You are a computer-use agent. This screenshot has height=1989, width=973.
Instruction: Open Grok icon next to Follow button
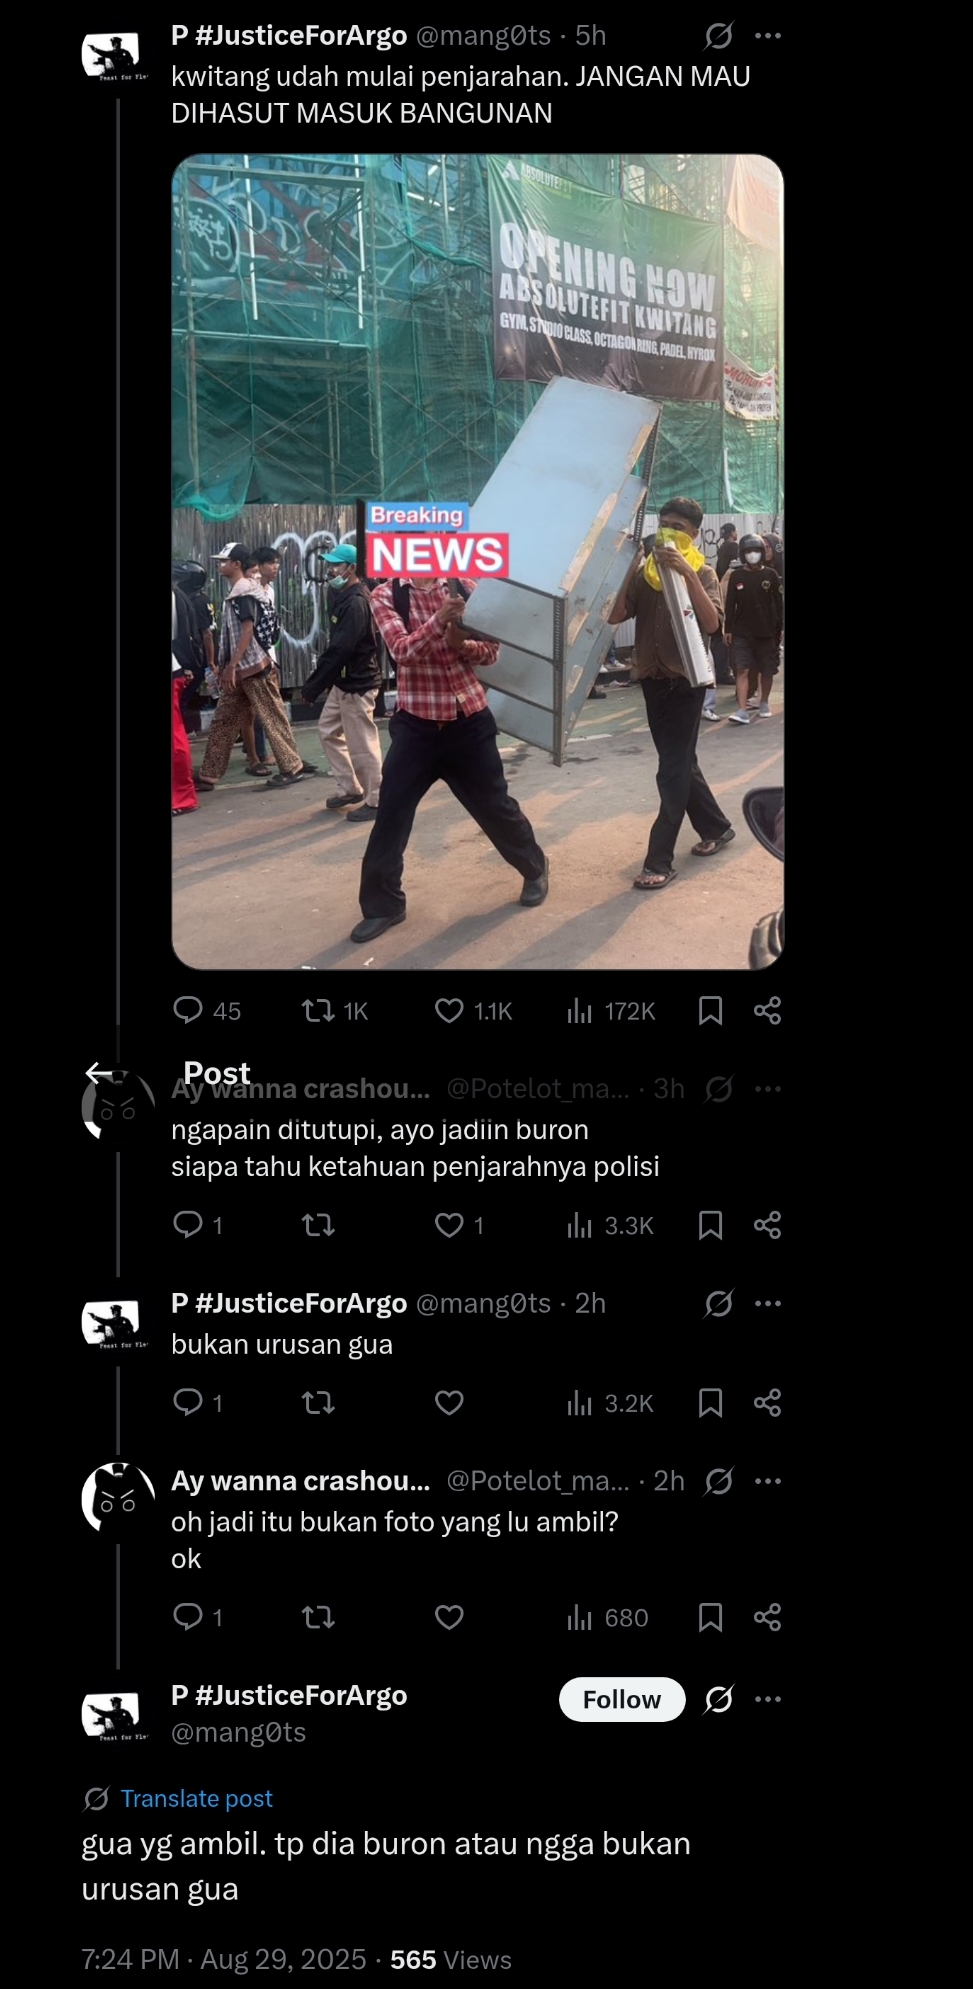(718, 1699)
